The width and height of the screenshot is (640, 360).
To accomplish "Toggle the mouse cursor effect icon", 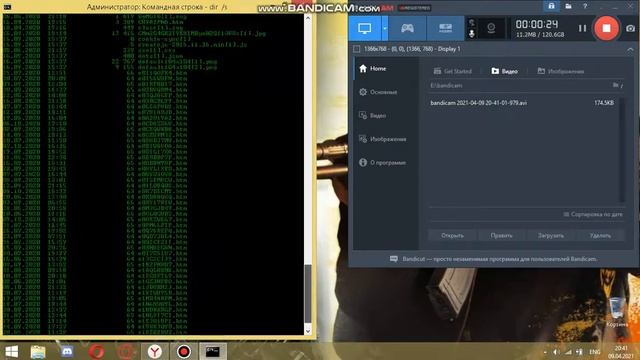I will (471, 23).
